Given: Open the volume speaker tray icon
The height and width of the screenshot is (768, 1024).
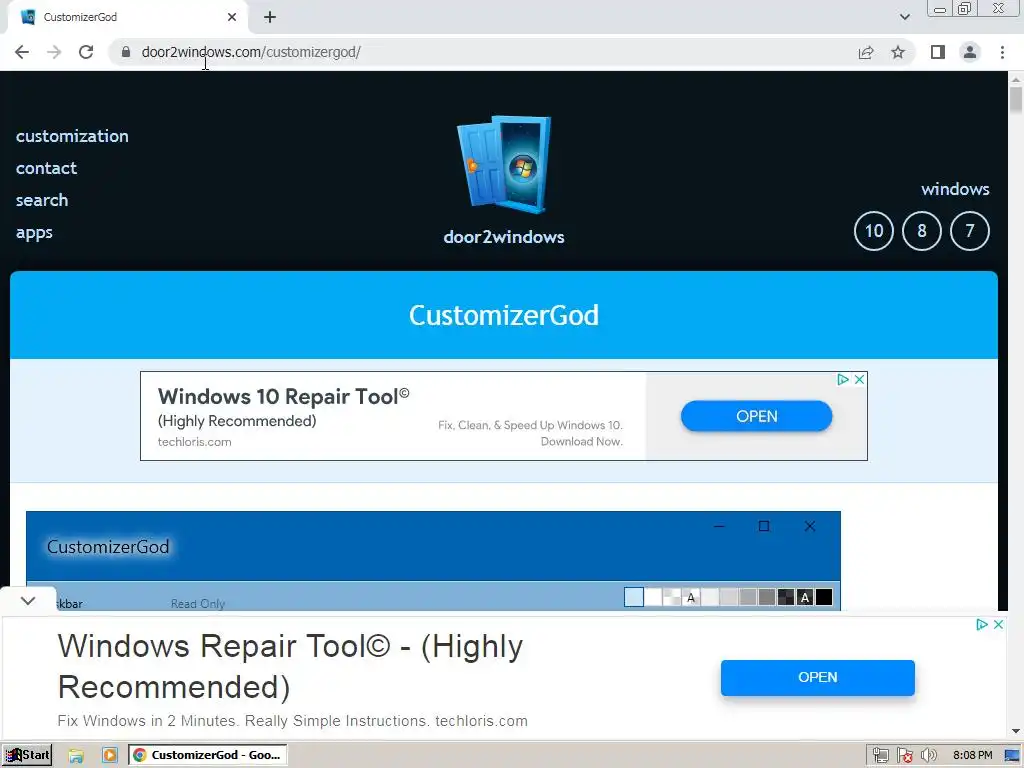Looking at the screenshot, I should pos(929,756).
